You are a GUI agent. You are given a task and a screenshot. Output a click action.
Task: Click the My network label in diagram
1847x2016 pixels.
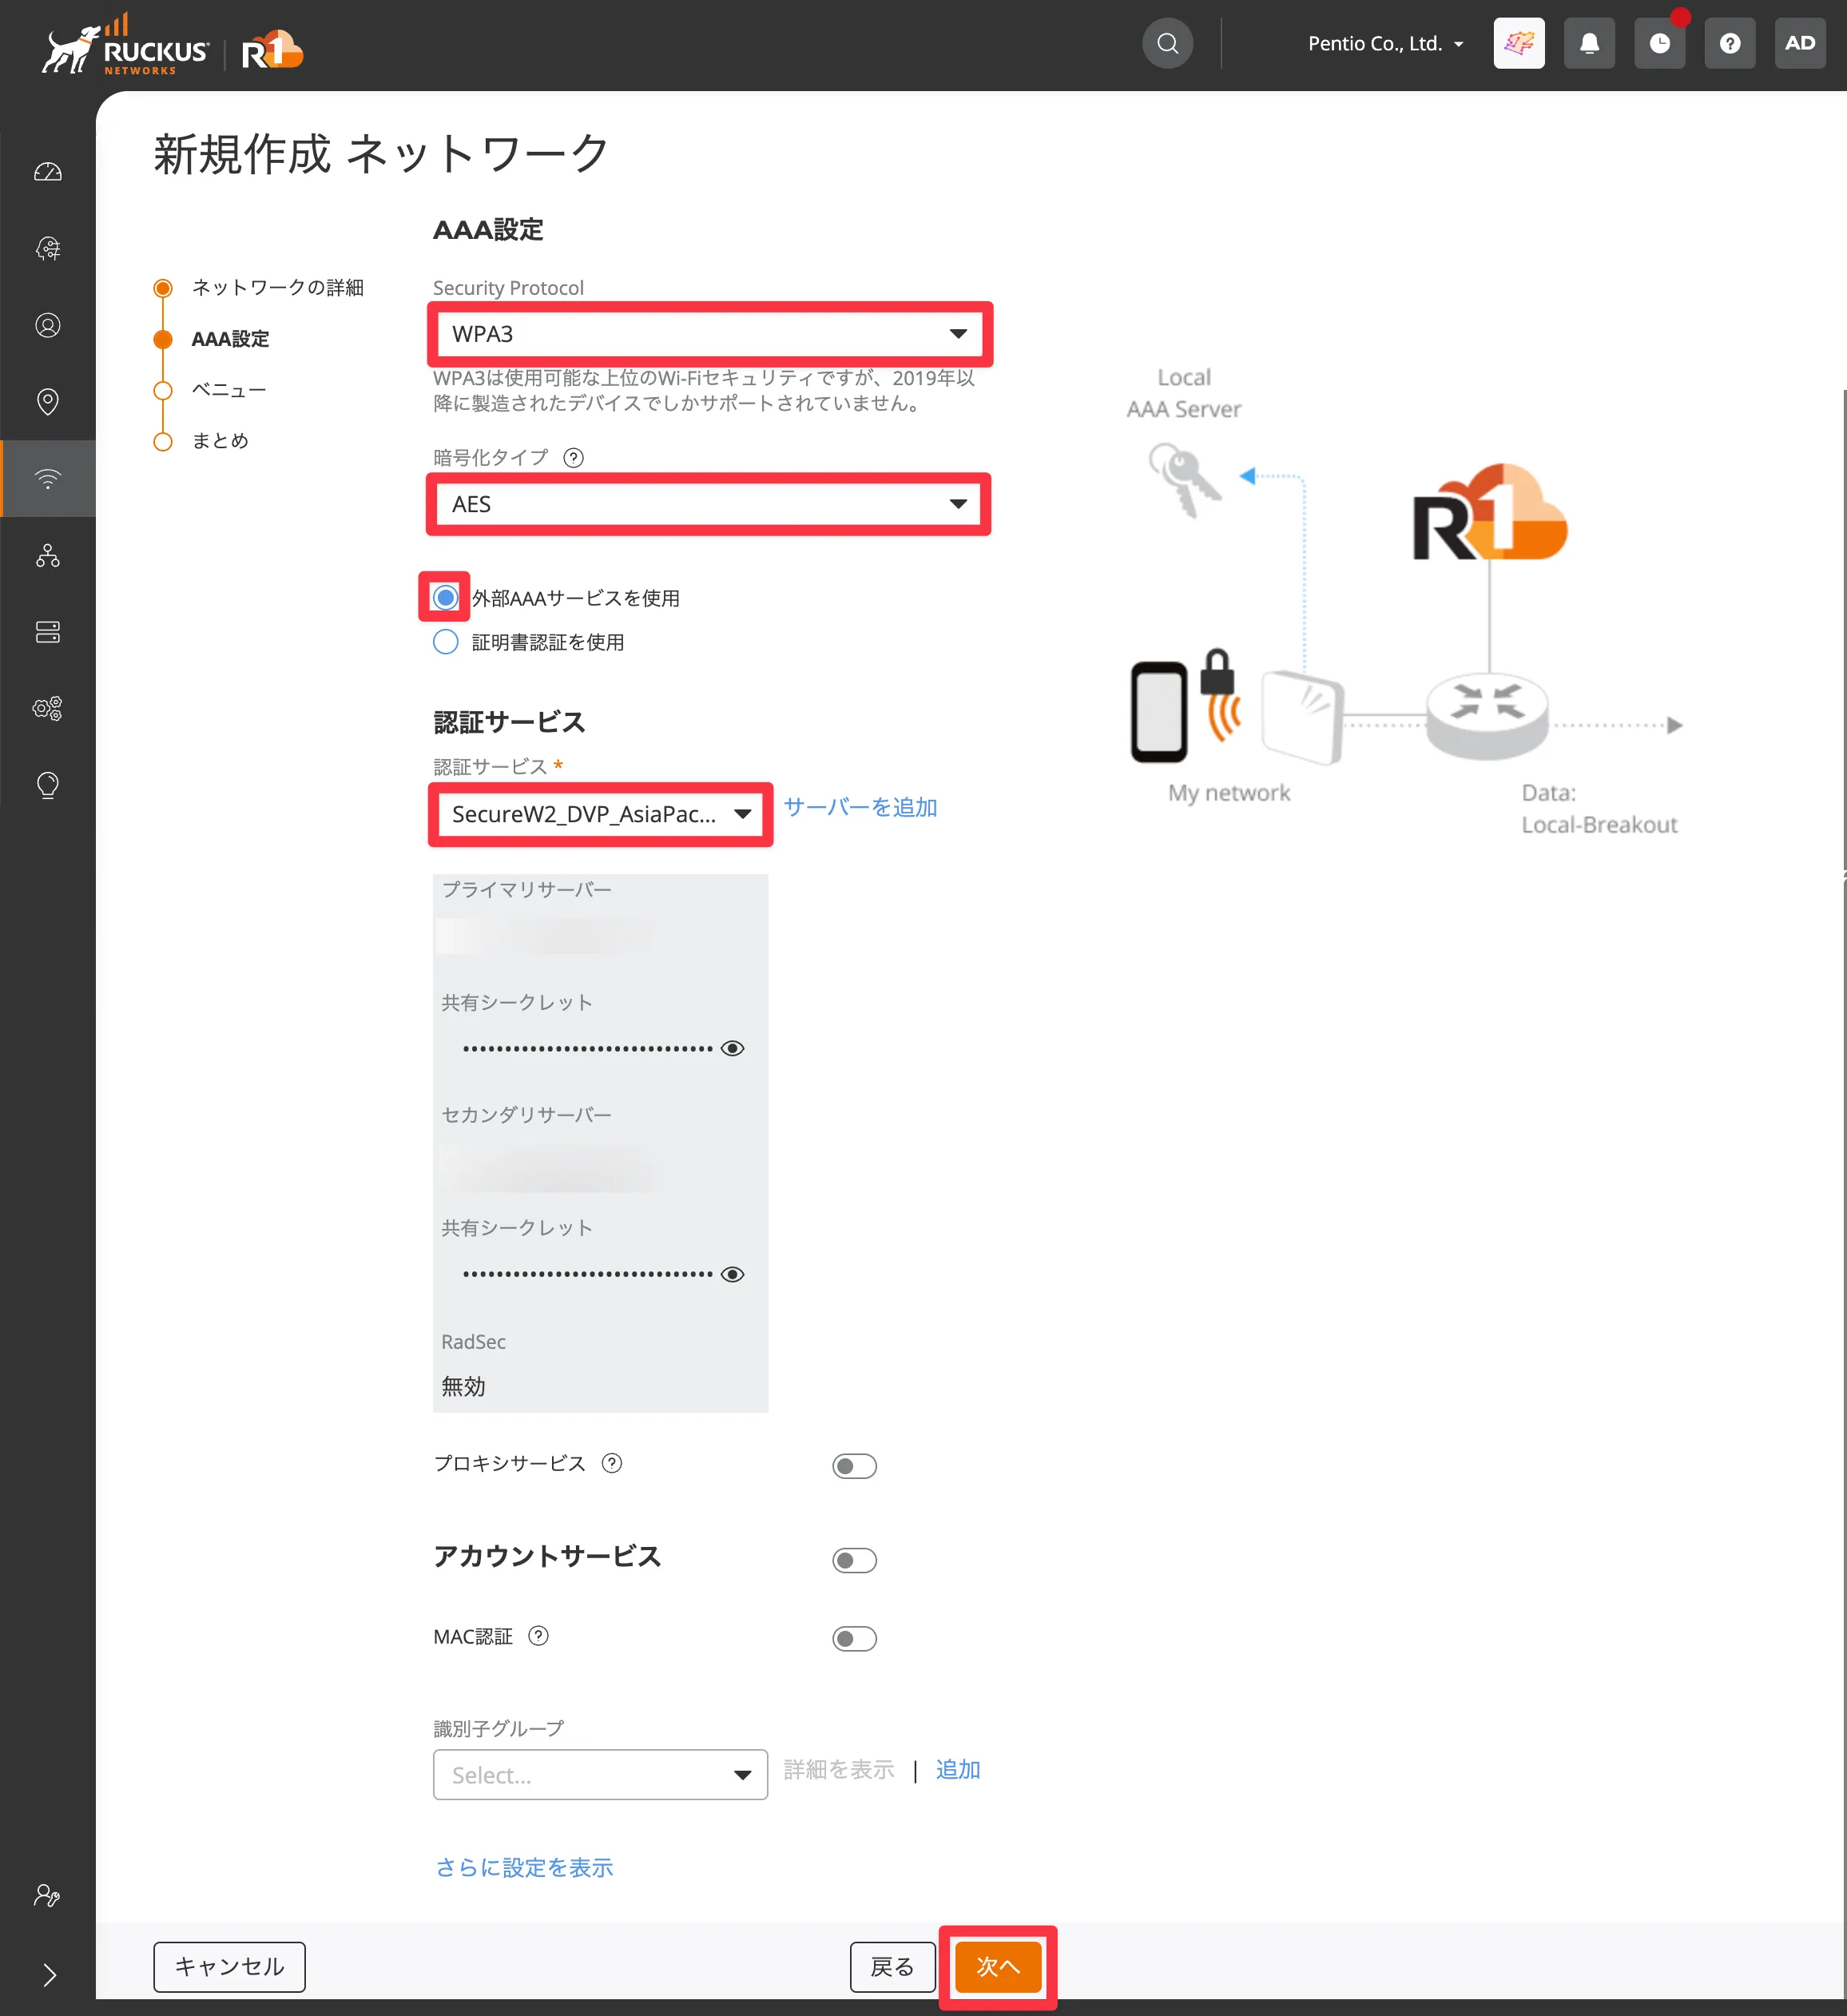point(1229,793)
